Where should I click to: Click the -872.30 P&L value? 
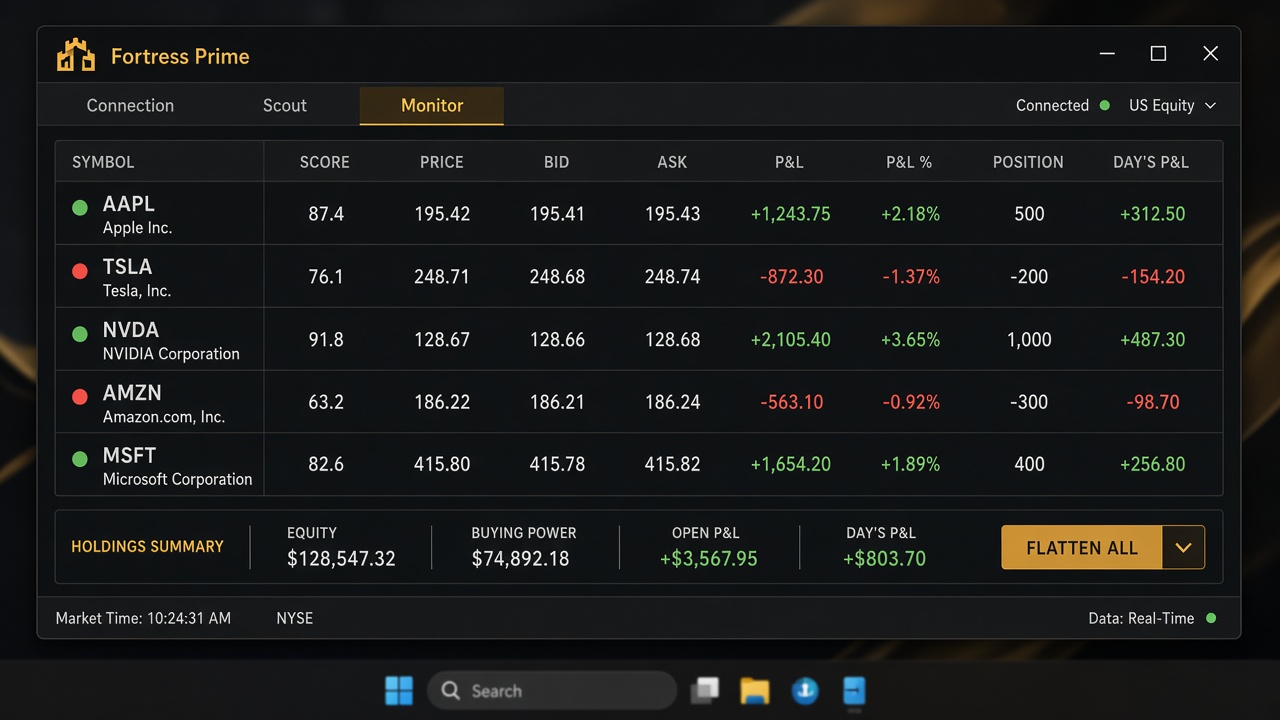point(792,277)
